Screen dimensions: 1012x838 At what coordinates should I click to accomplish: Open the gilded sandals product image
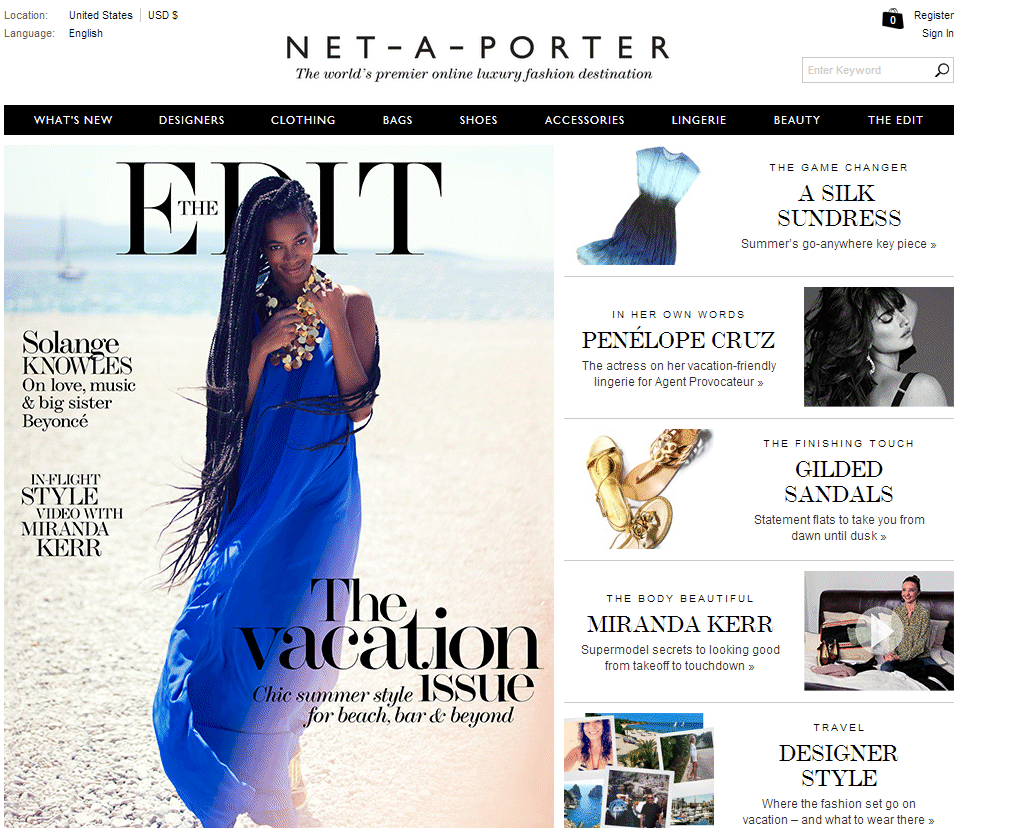[650, 489]
